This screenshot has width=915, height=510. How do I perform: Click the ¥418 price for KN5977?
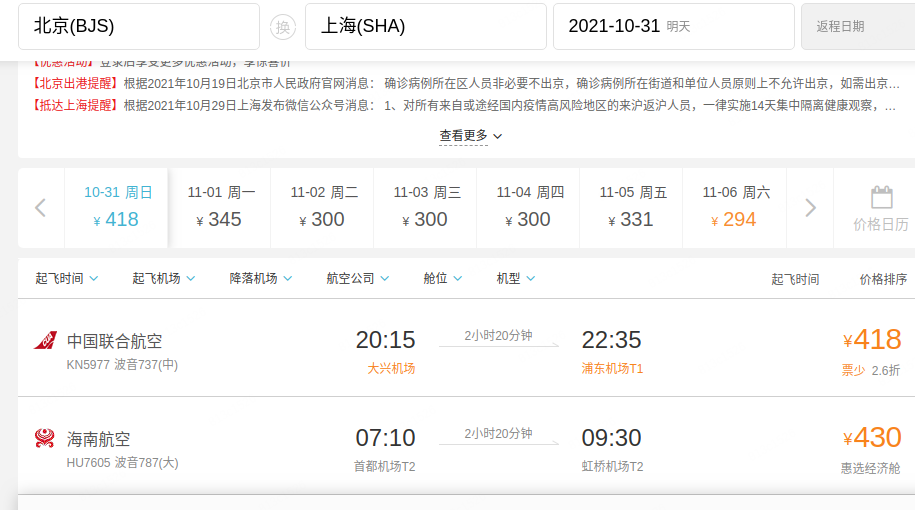point(872,340)
